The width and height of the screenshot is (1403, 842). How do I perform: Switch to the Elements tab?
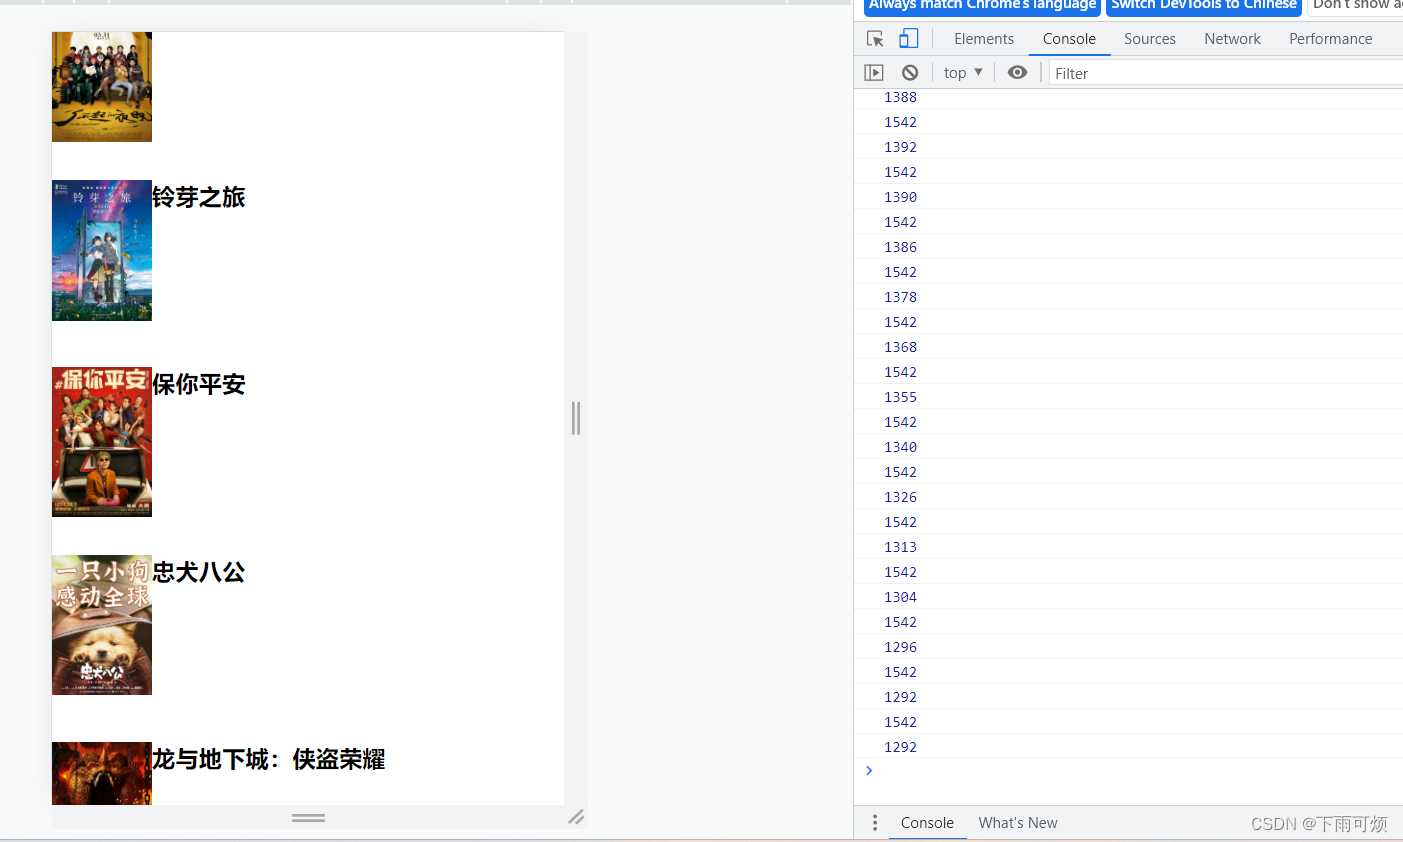(983, 39)
